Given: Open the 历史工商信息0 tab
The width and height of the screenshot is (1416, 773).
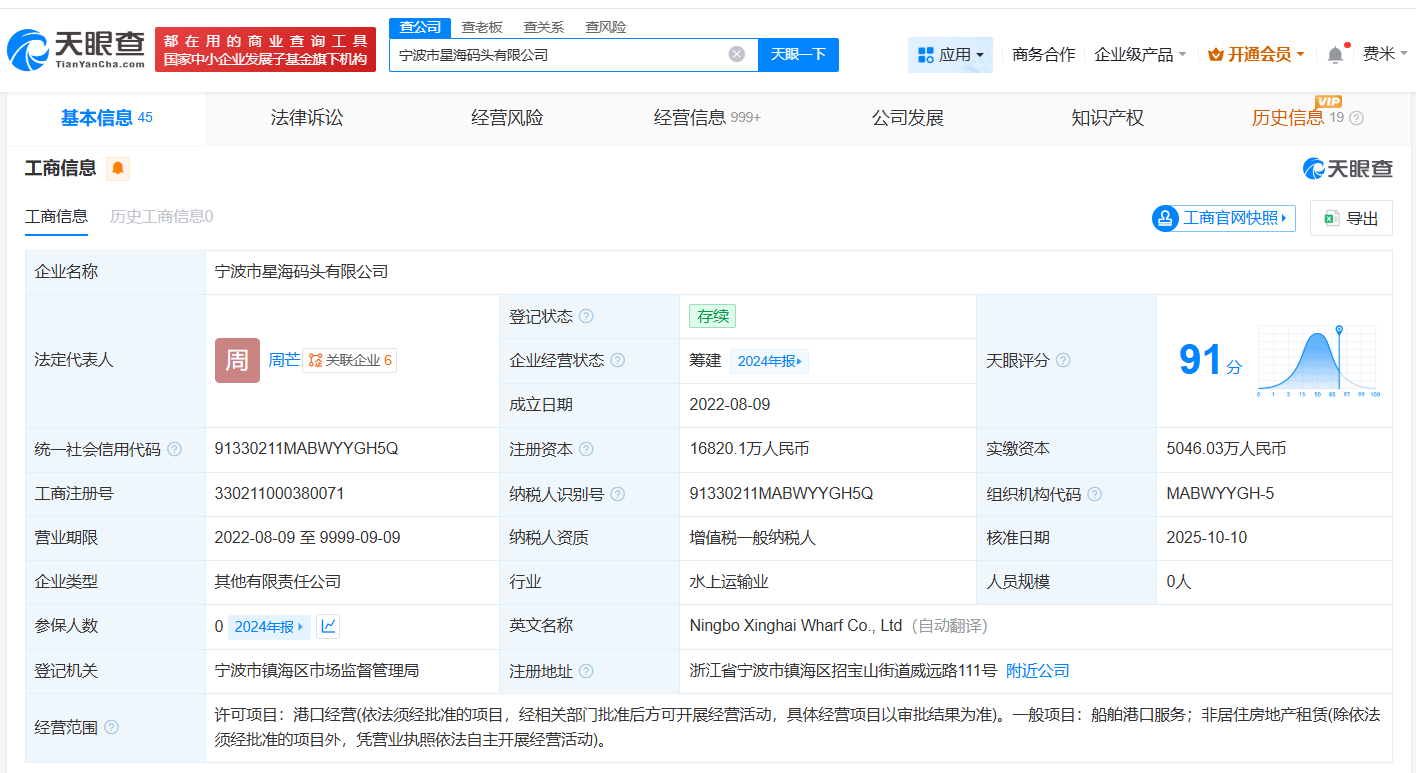Looking at the screenshot, I should (160, 217).
